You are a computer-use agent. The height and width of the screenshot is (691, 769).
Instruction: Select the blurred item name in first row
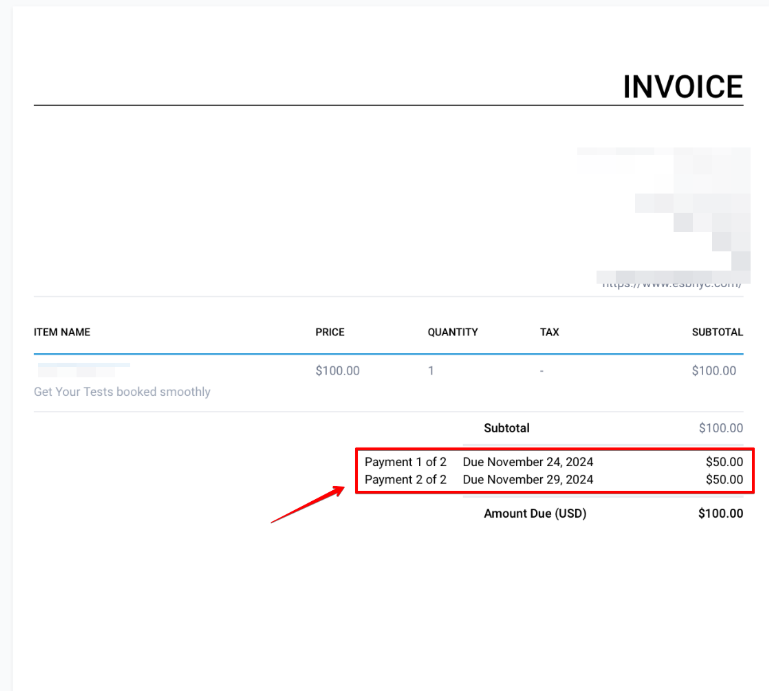[82, 371]
